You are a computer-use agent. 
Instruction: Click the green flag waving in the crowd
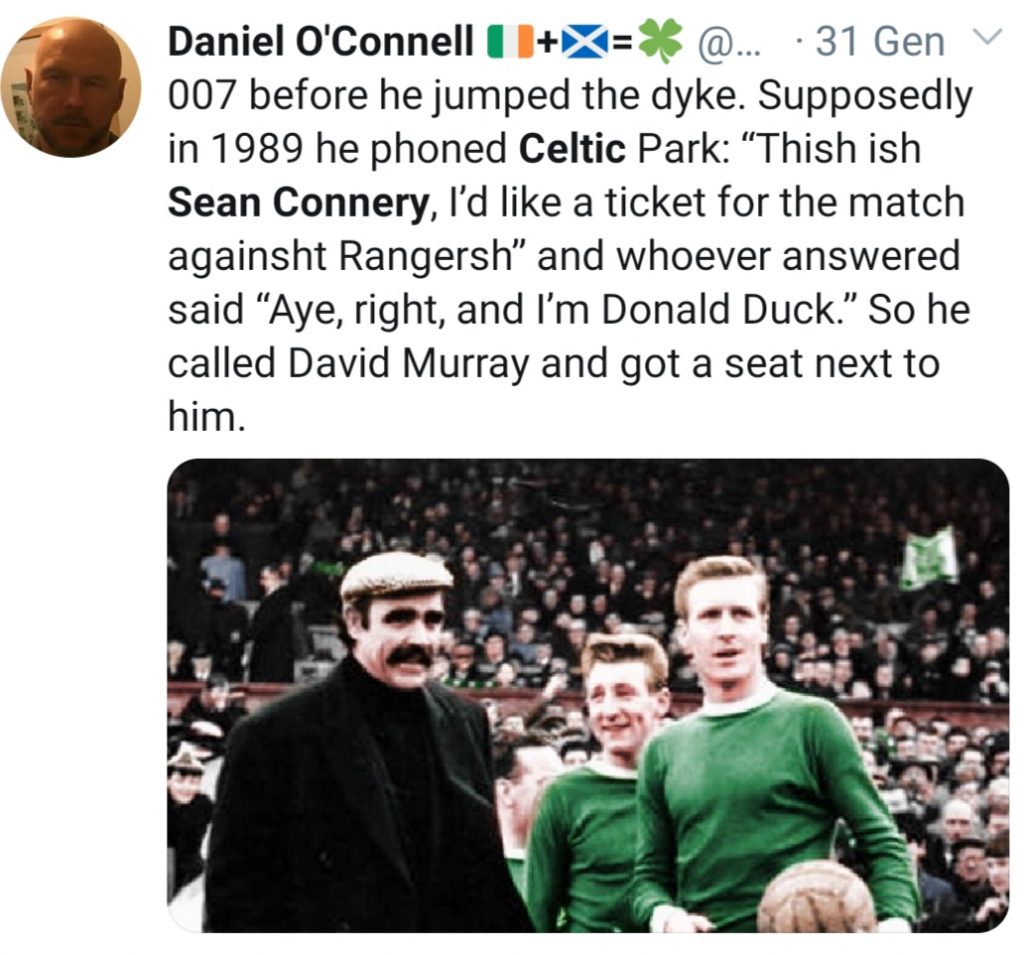[x=927, y=560]
